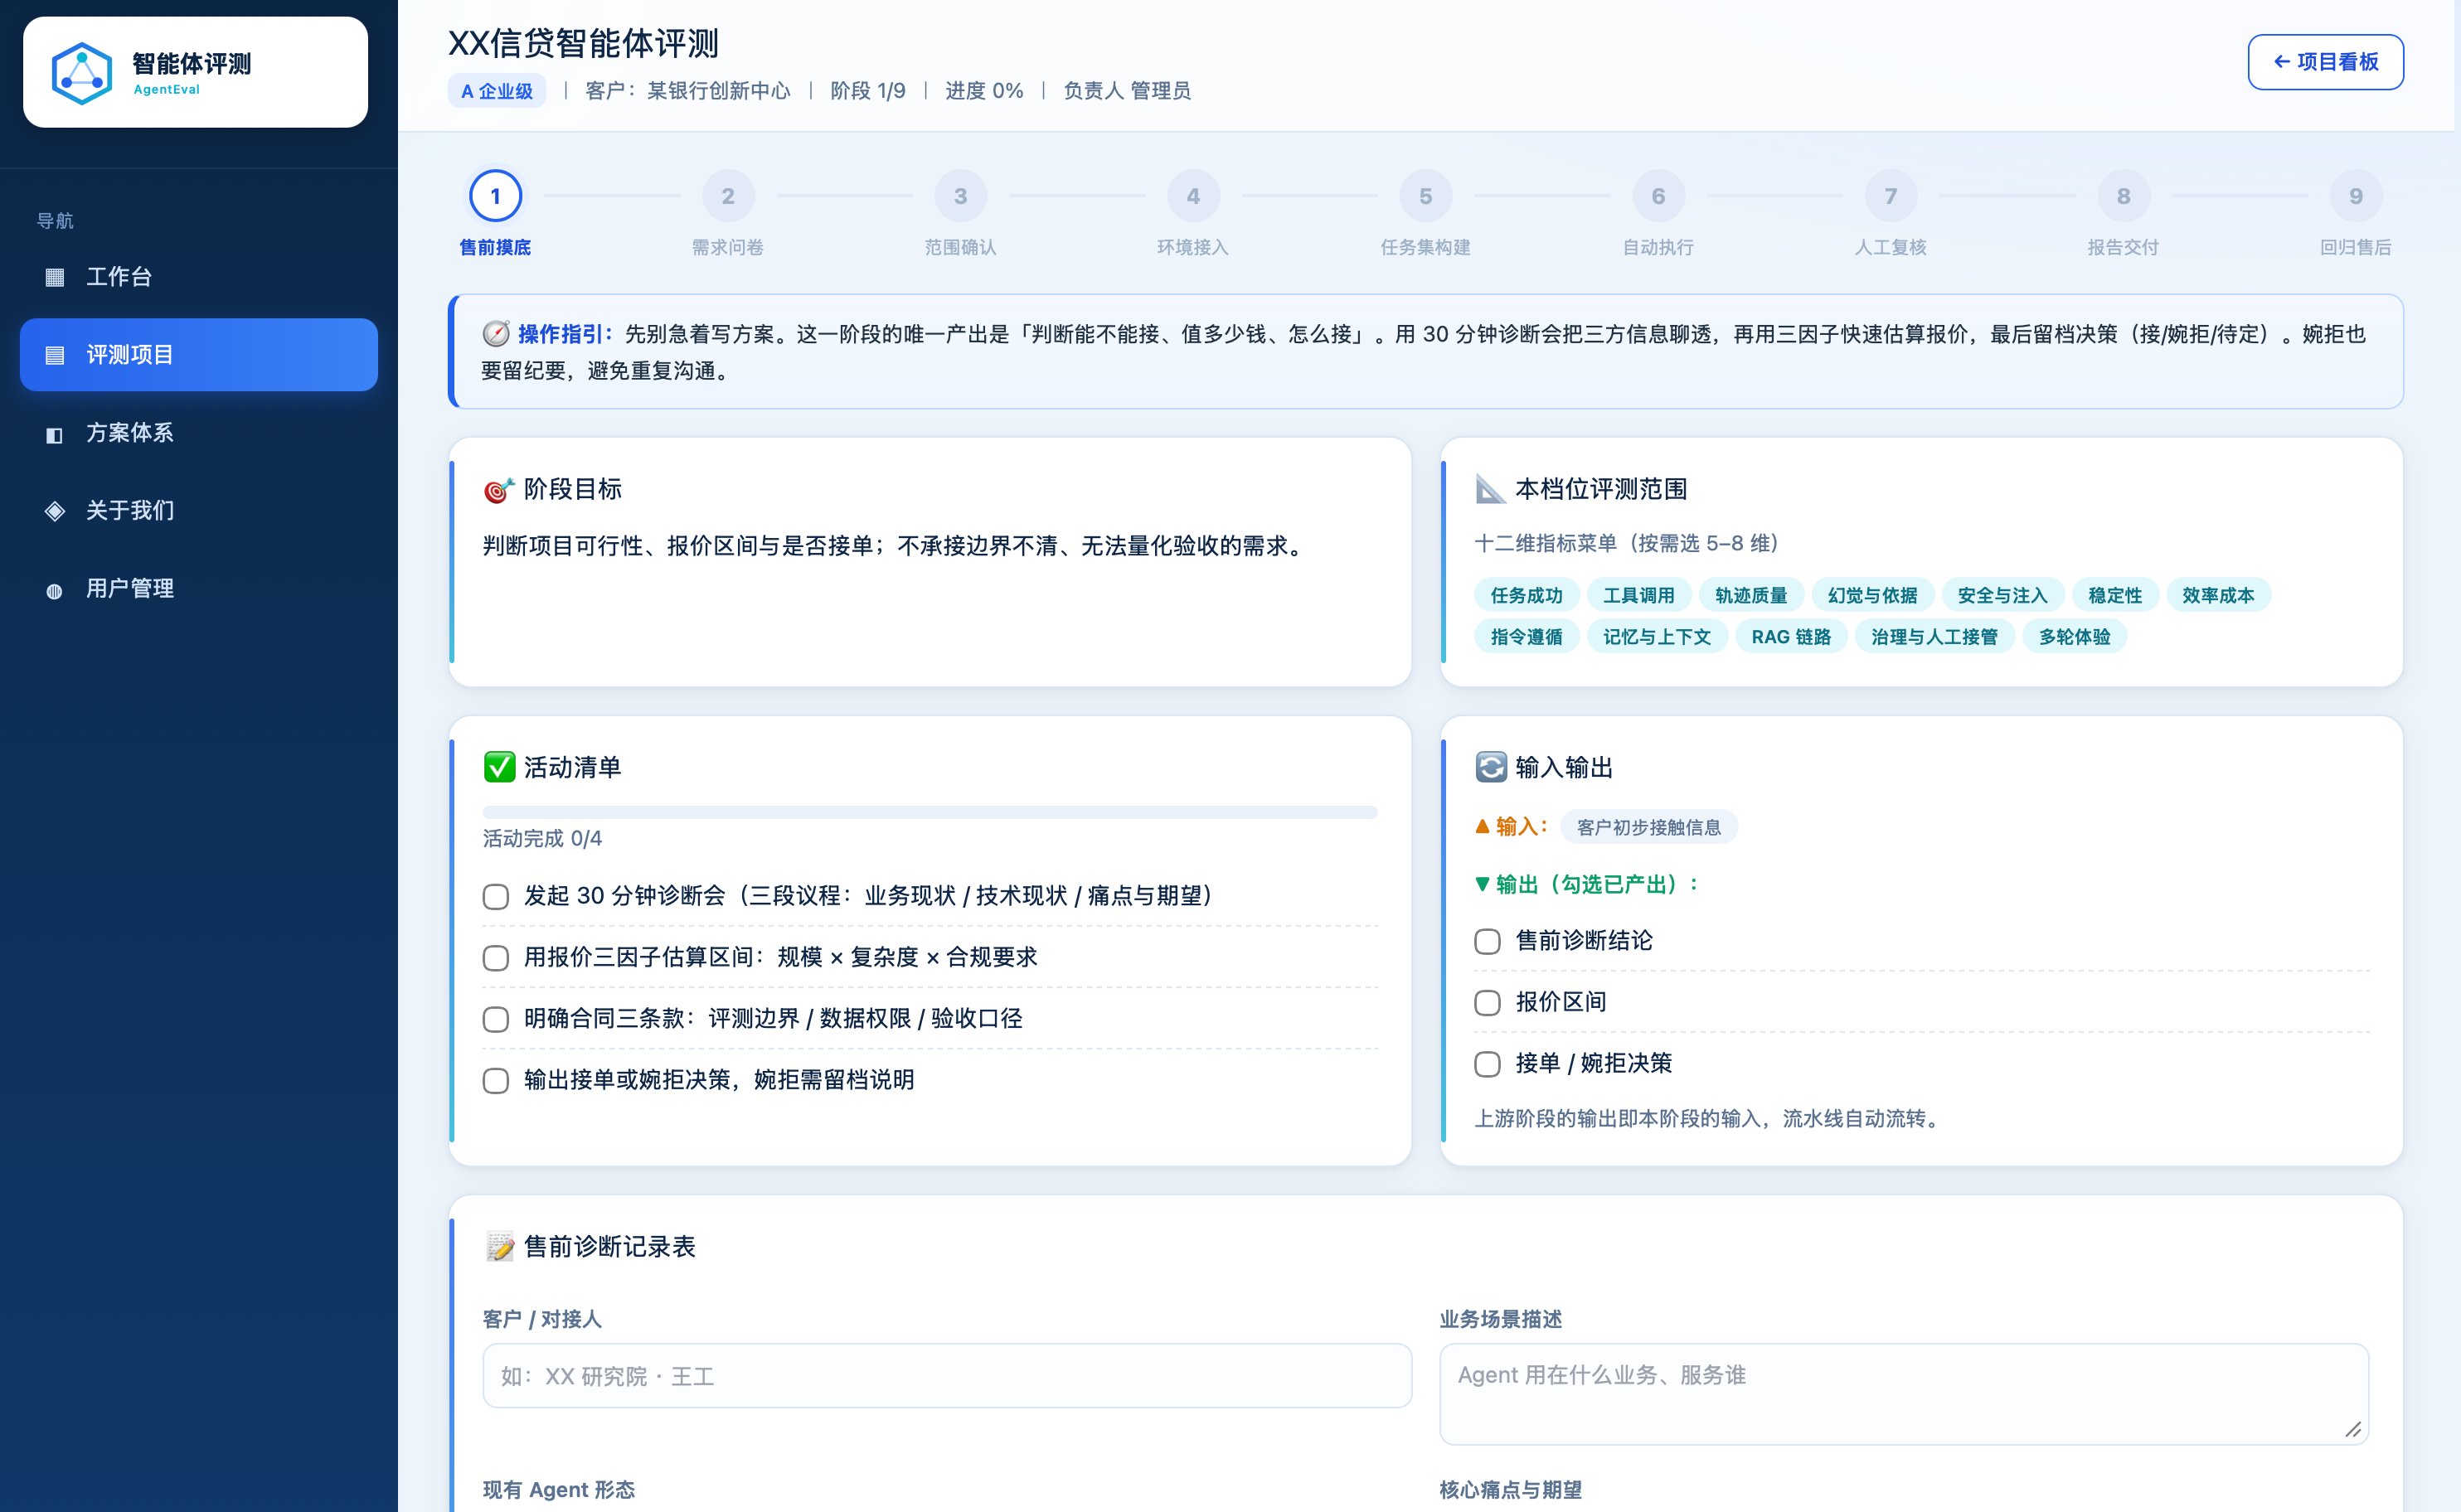Click the 方案体系 icon in sidebar
The height and width of the screenshot is (1512, 2461).
tap(55, 434)
